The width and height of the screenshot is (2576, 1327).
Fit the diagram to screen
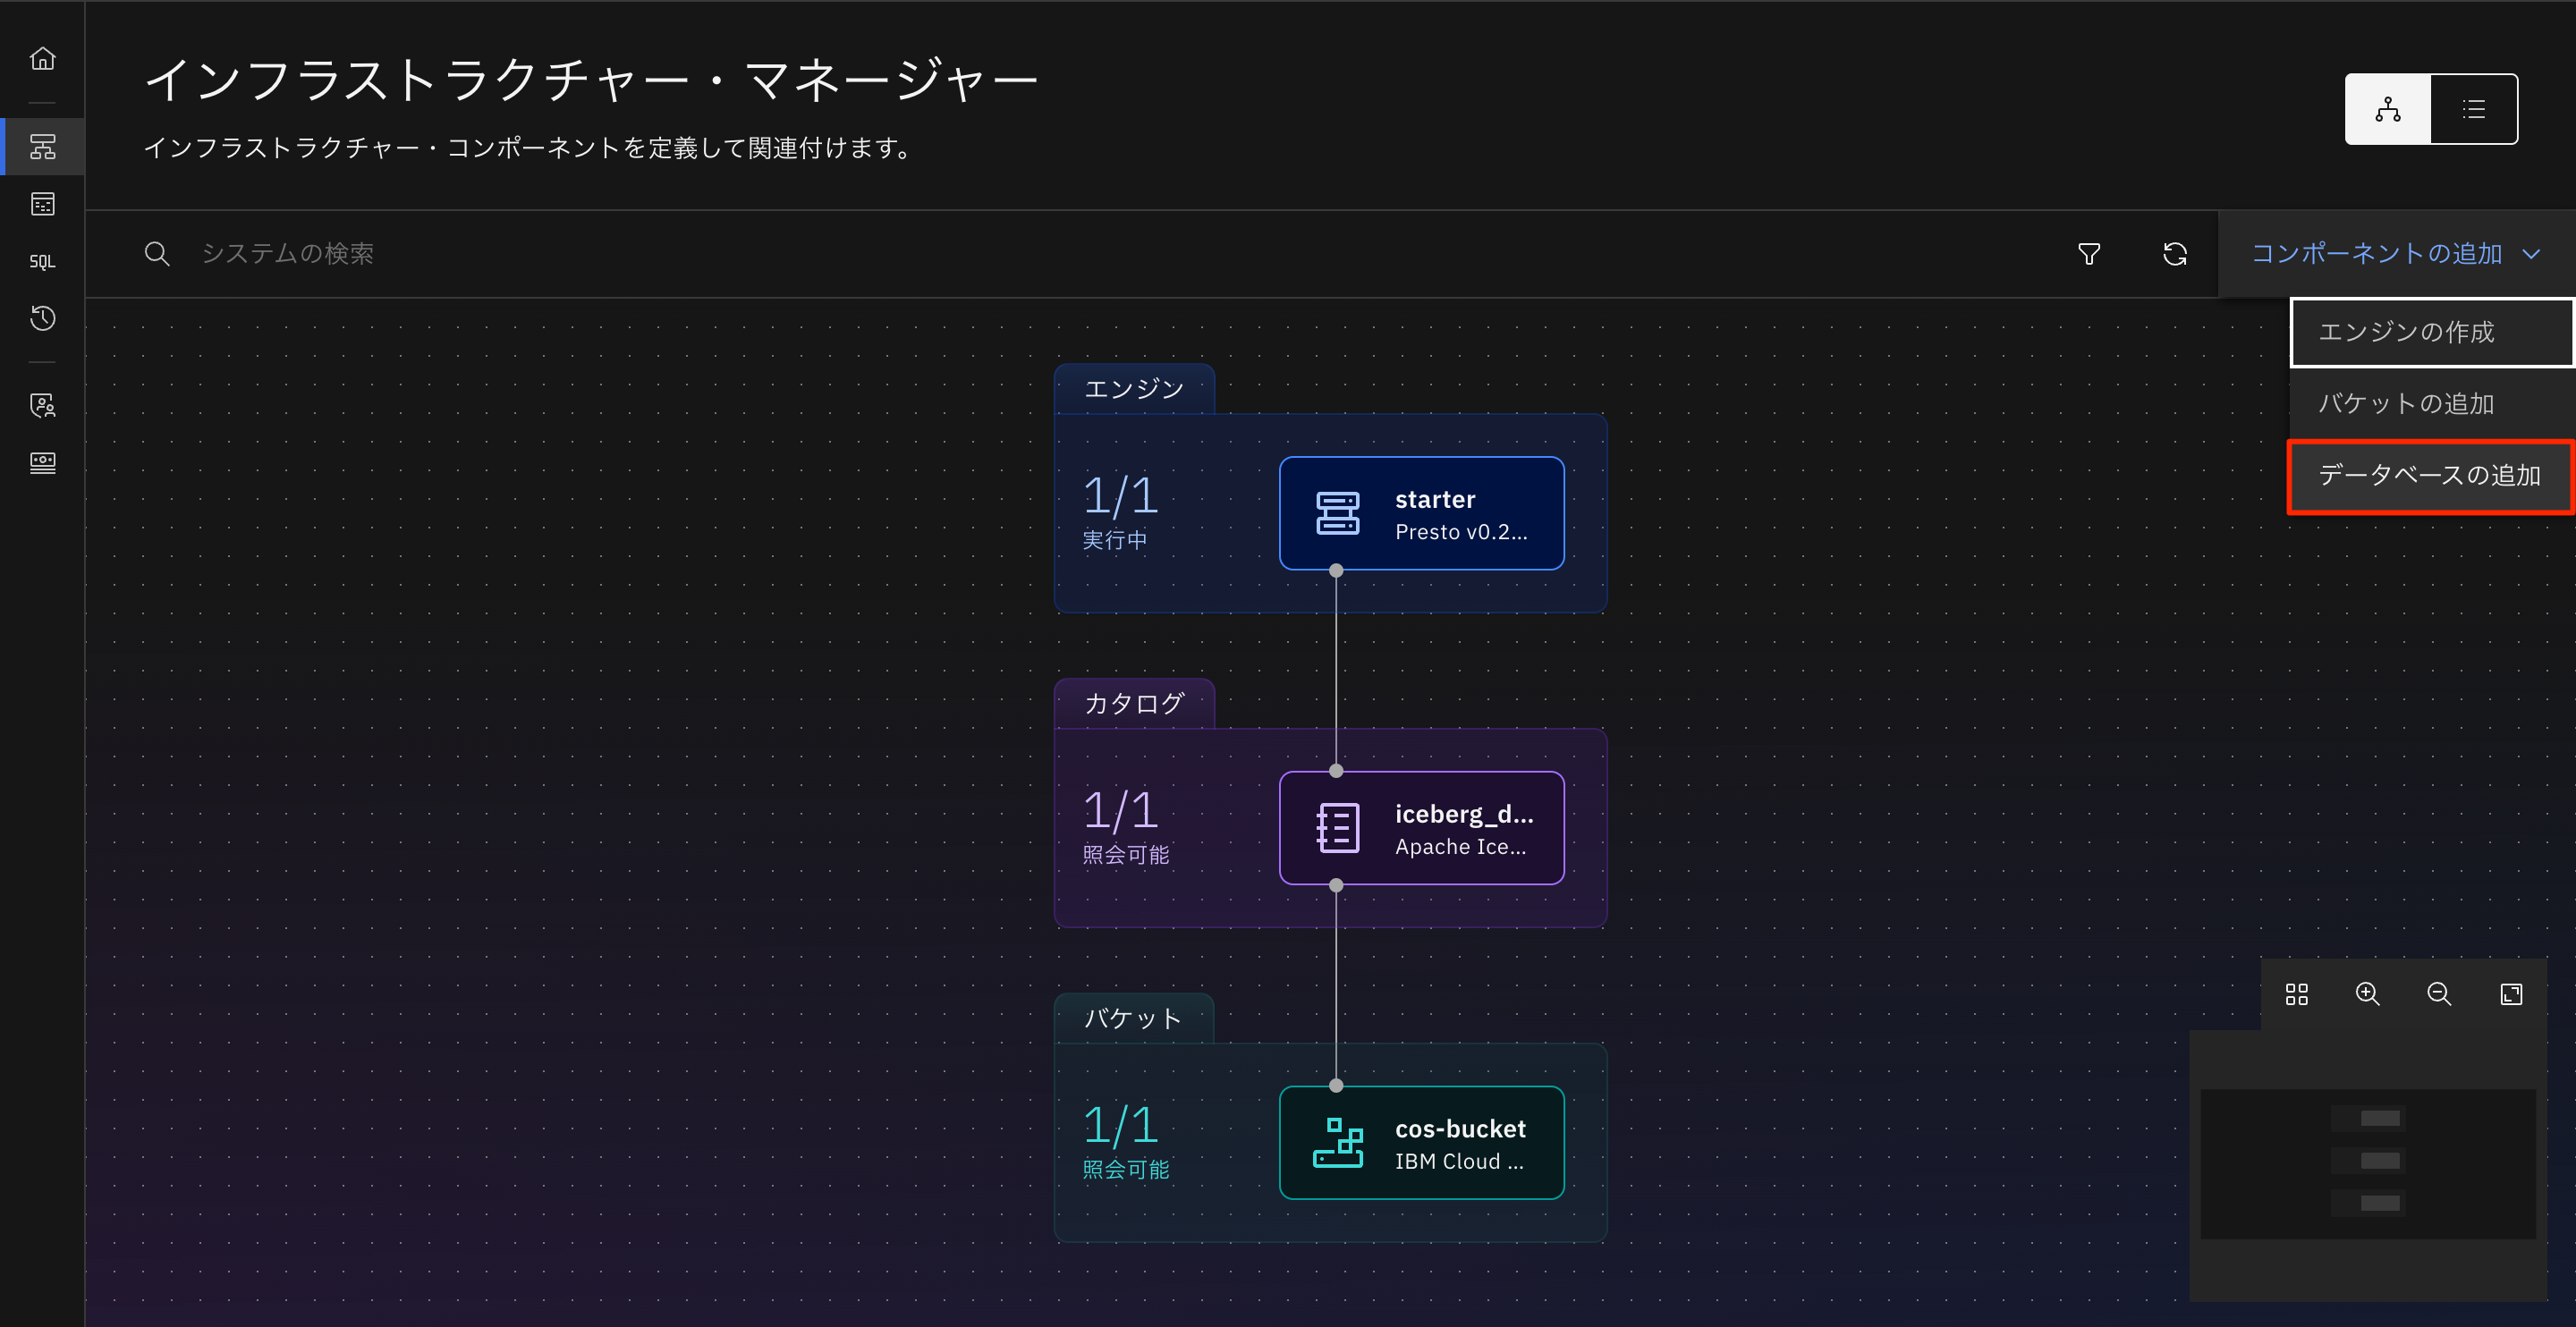(2511, 994)
